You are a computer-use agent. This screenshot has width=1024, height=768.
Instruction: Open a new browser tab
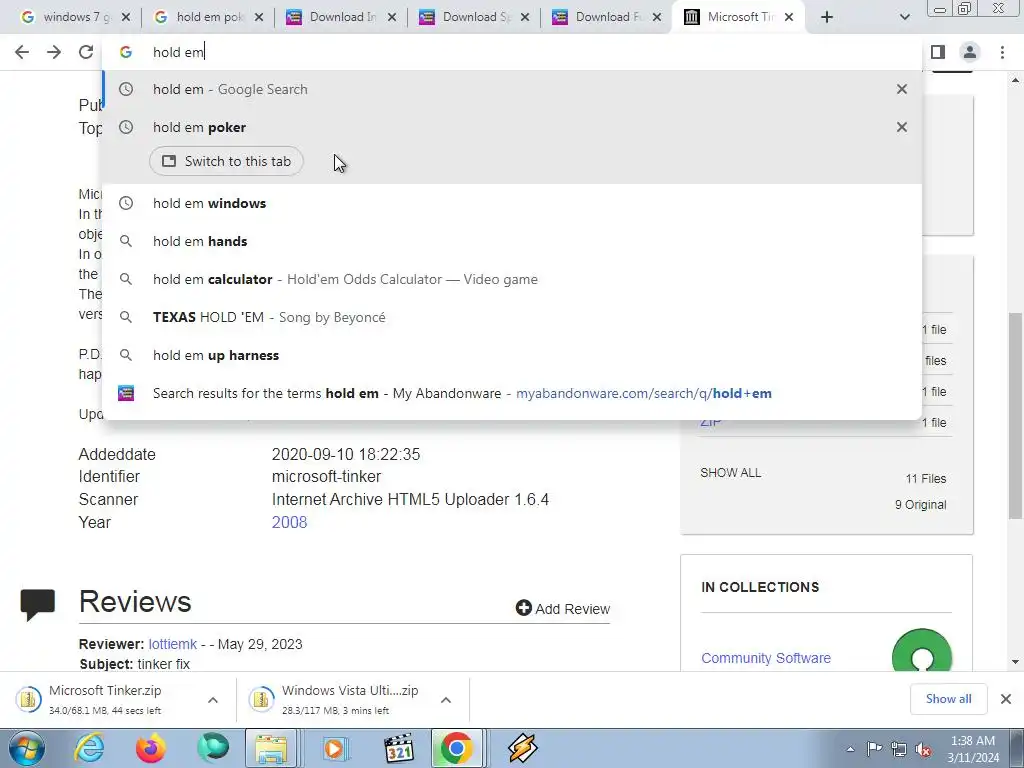coord(827,17)
